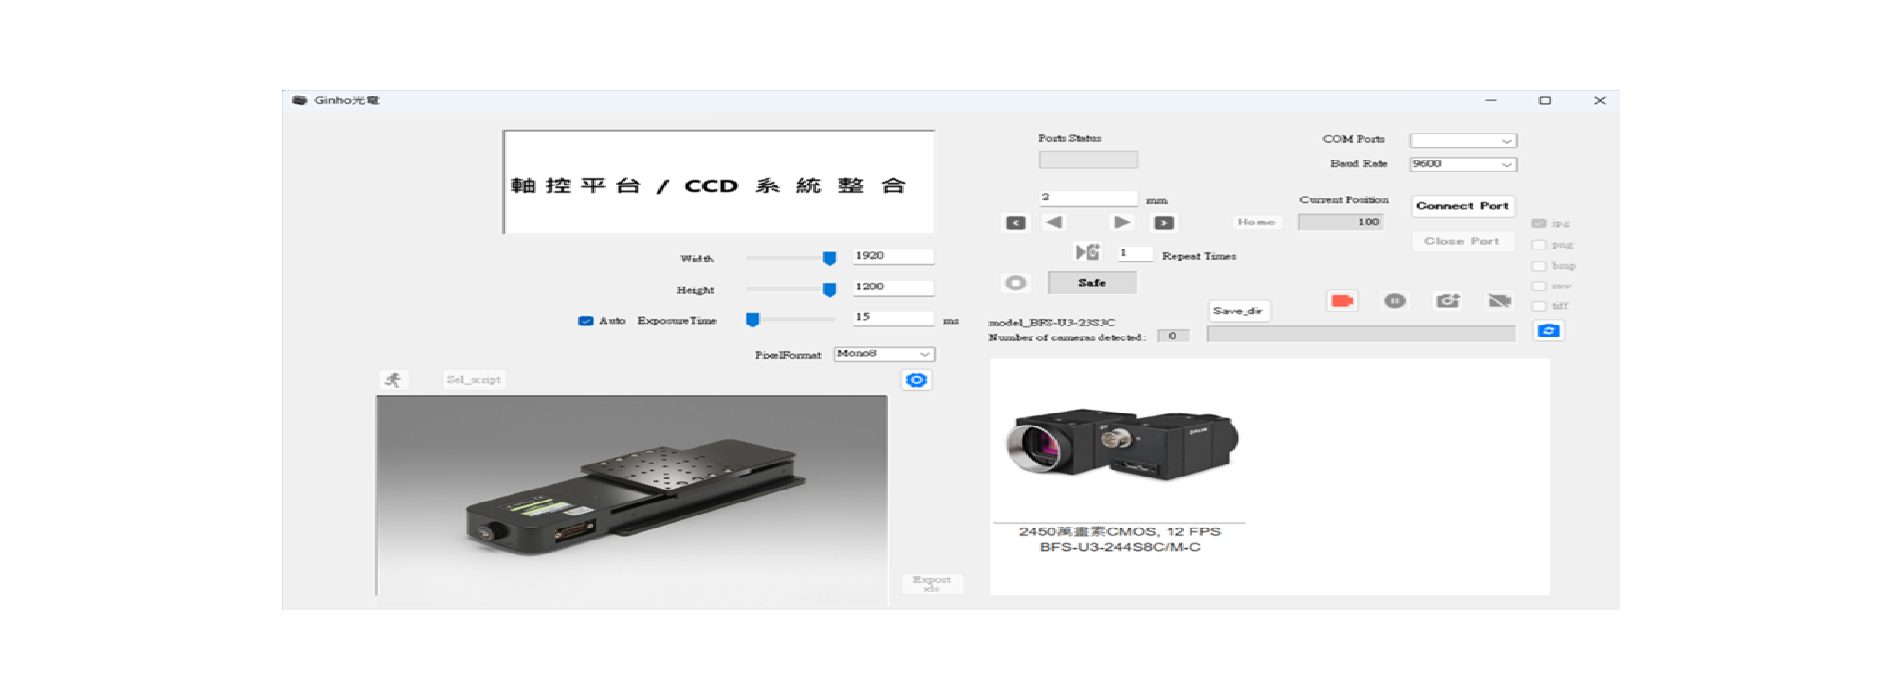Image resolution: width=1903 pixels, height=700 pixels.
Task: Click the round stop icon beside Safe
Action: [x=1015, y=283]
